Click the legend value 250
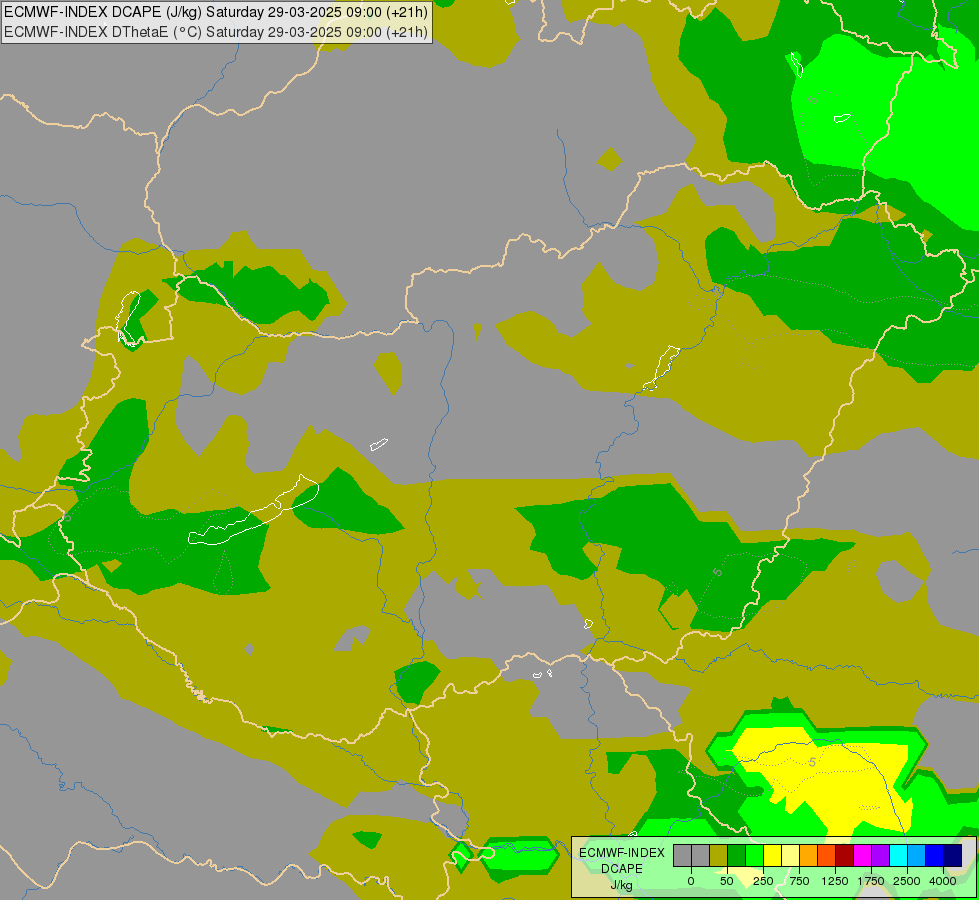This screenshot has width=979, height=900. coord(763,881)
